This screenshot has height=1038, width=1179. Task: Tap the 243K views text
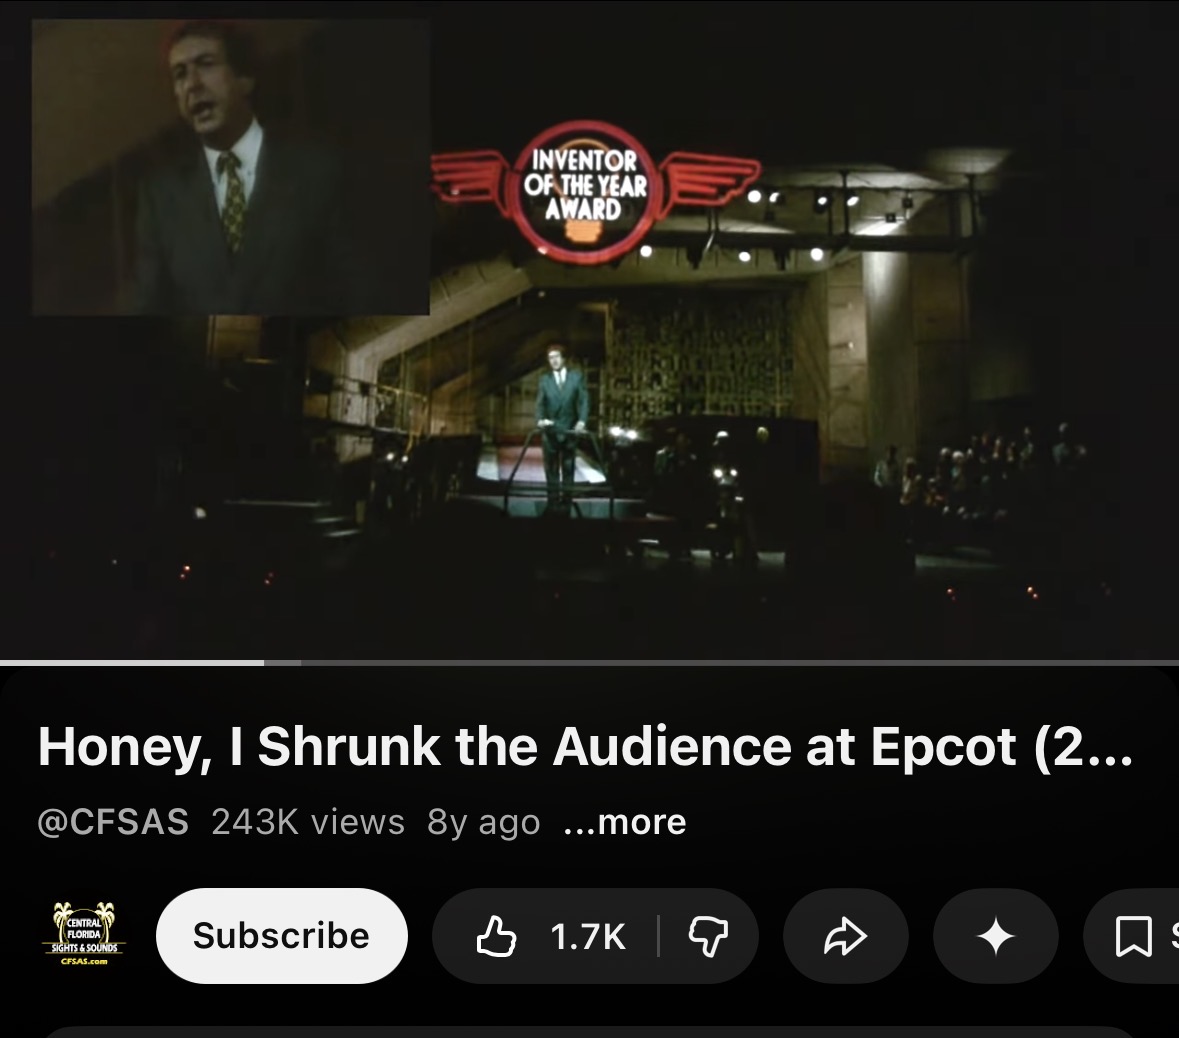pyautogui.click(x=308, y=821)
